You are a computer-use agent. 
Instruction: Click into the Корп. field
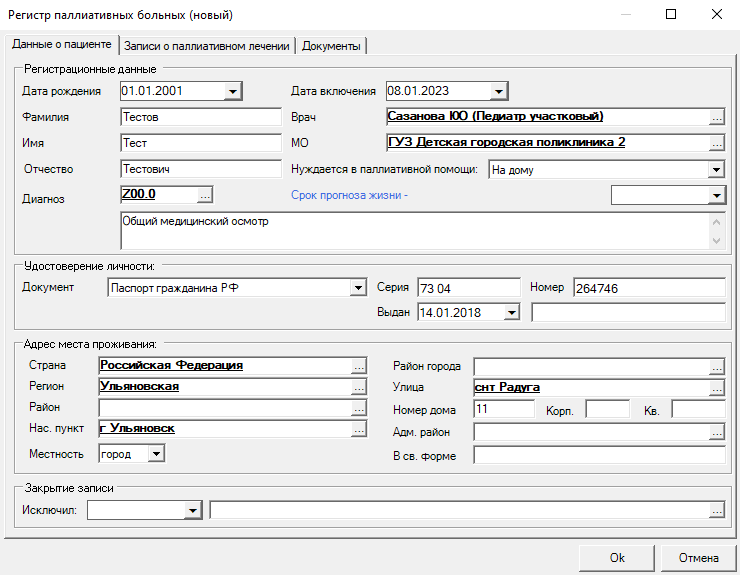pos(607,409)
